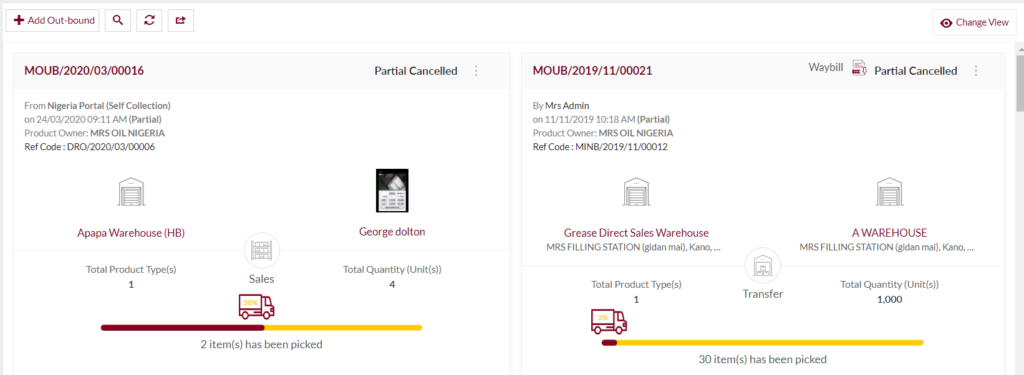Open the Waybill document icon
Image resolution: width=1024 pixels, height=375 pixels.
859,68
